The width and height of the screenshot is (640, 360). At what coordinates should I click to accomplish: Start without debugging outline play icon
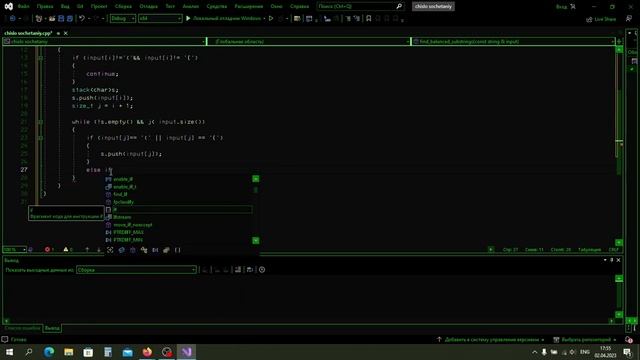[271, 18]
